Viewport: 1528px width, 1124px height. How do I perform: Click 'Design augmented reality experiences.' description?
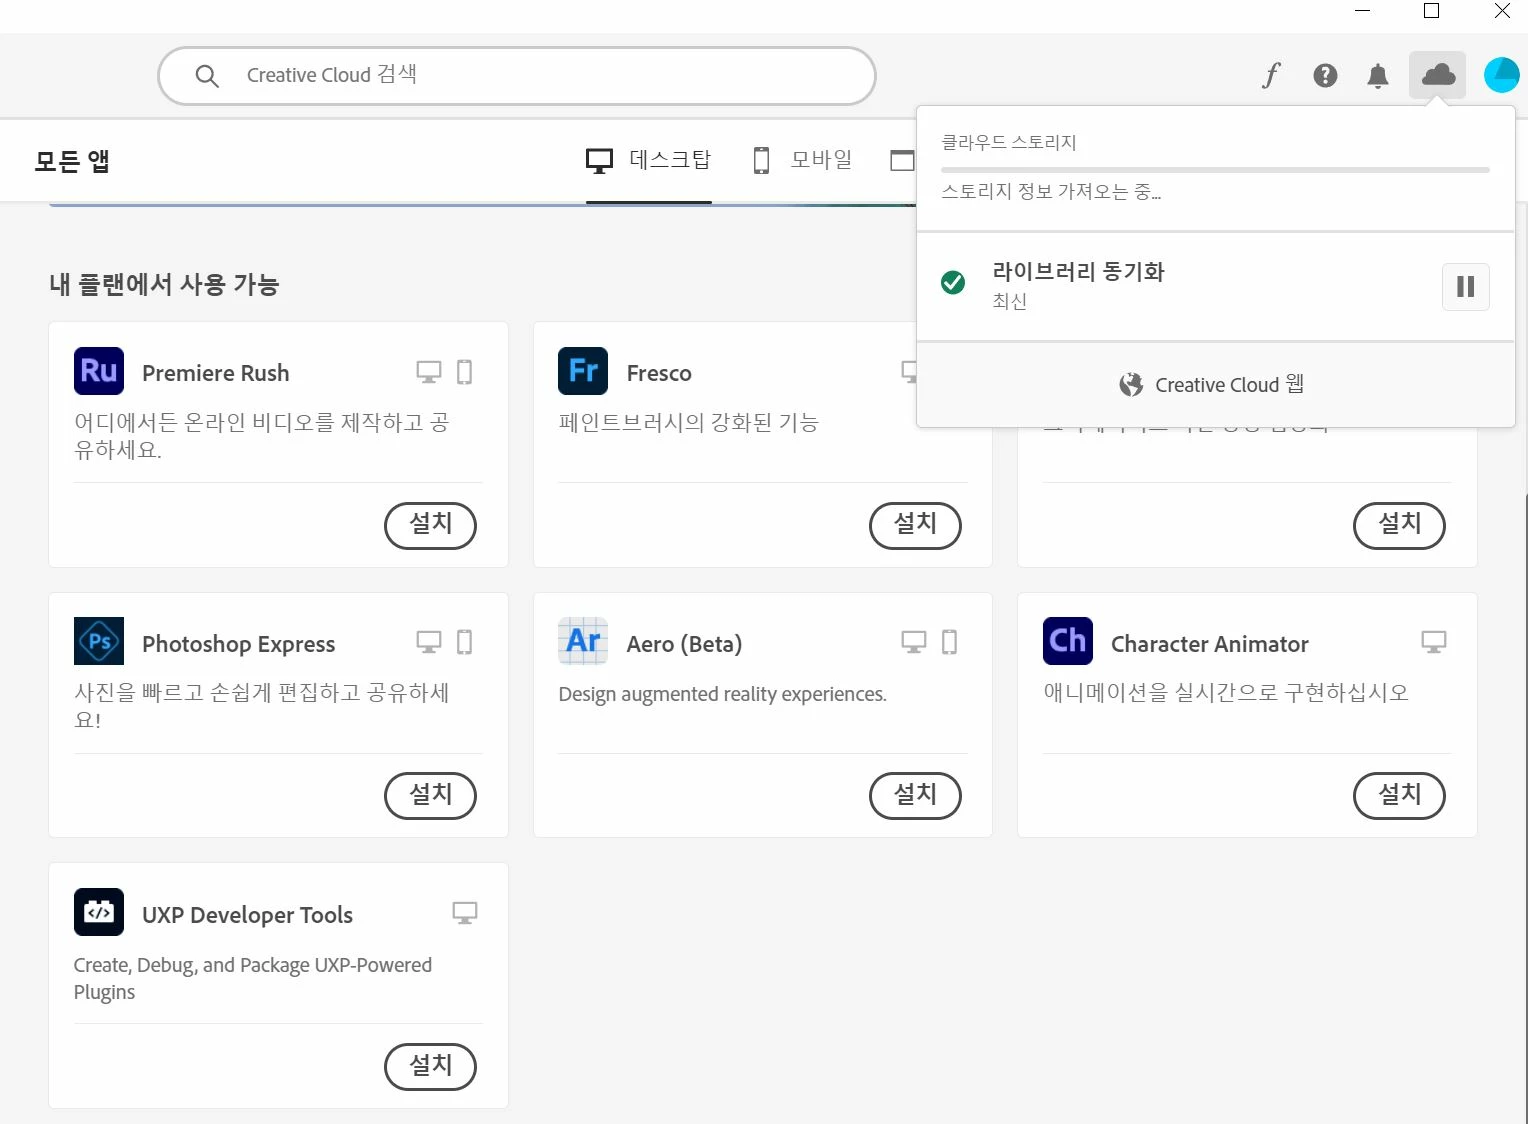tap(723, 694)
